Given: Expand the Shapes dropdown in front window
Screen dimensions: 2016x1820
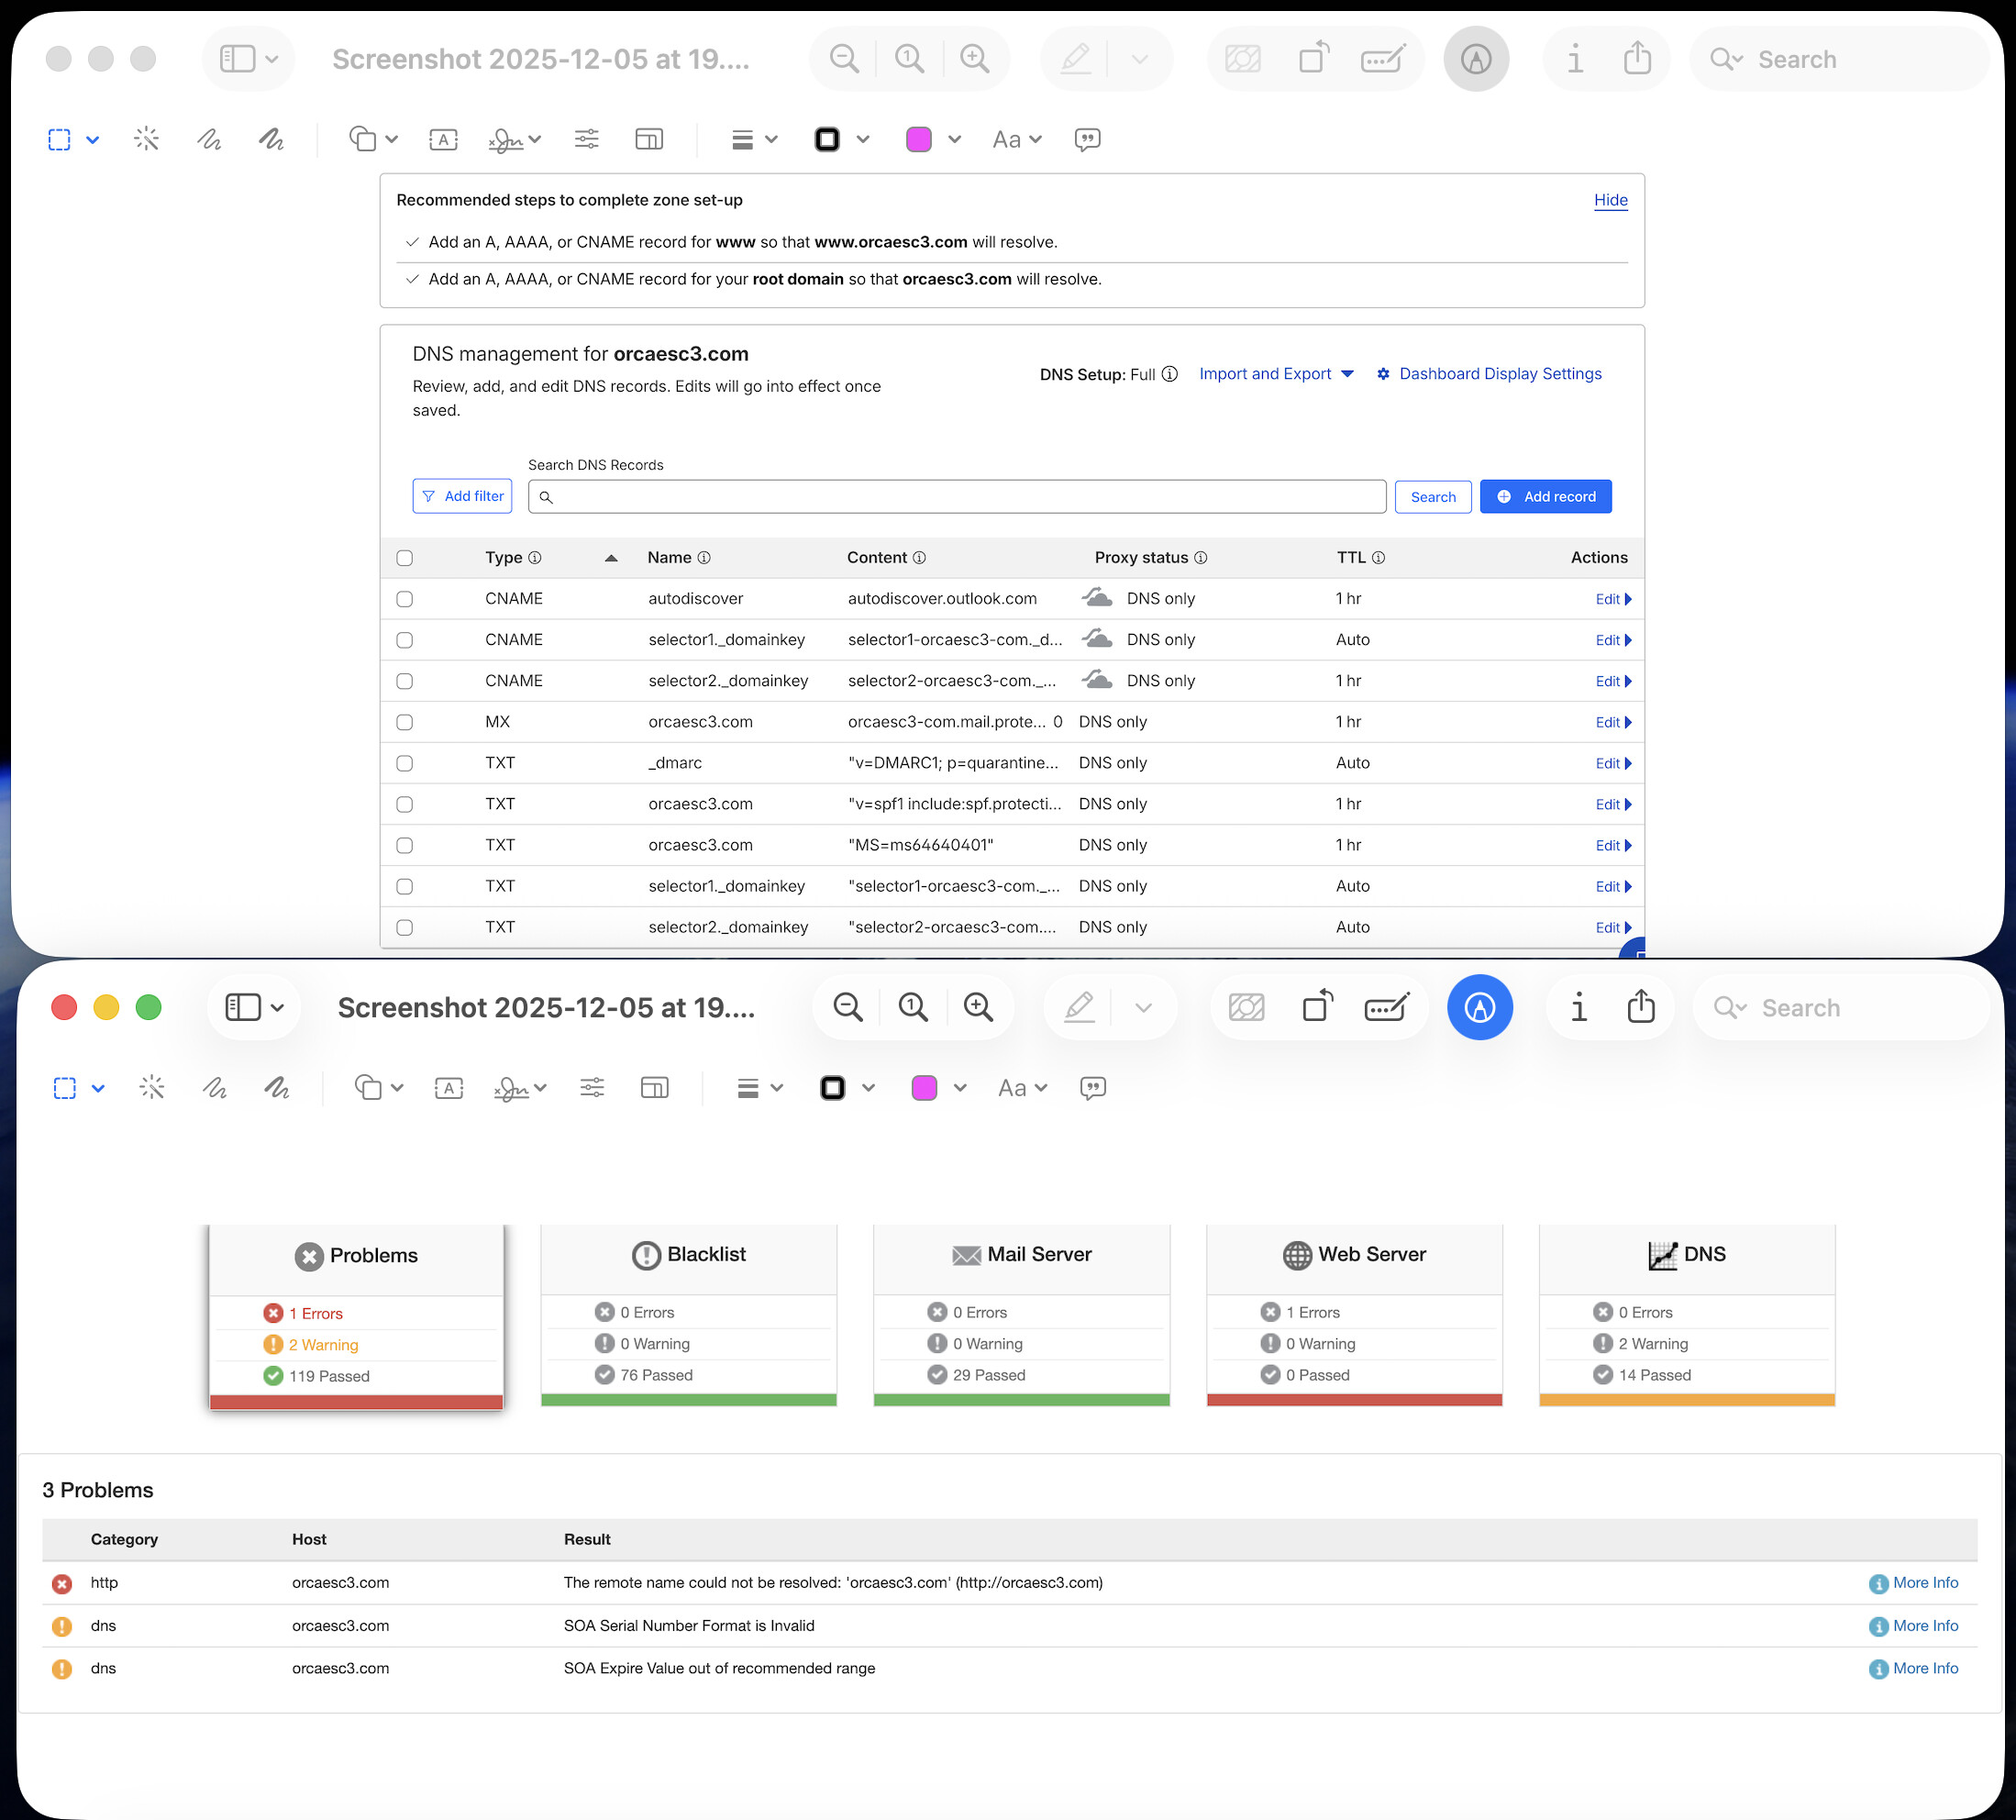Looking at the screenshot, I should tap(378, 1088).
